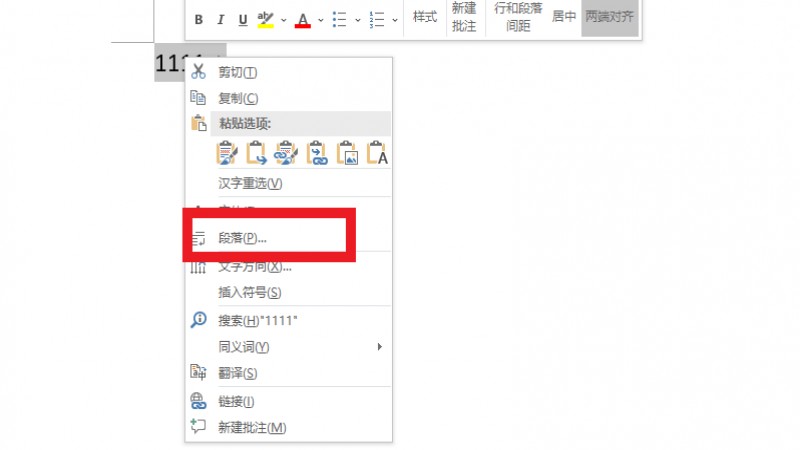The image size is (800, 450).
Task: Apply yellow text highlight color
Action: point(265,19)
